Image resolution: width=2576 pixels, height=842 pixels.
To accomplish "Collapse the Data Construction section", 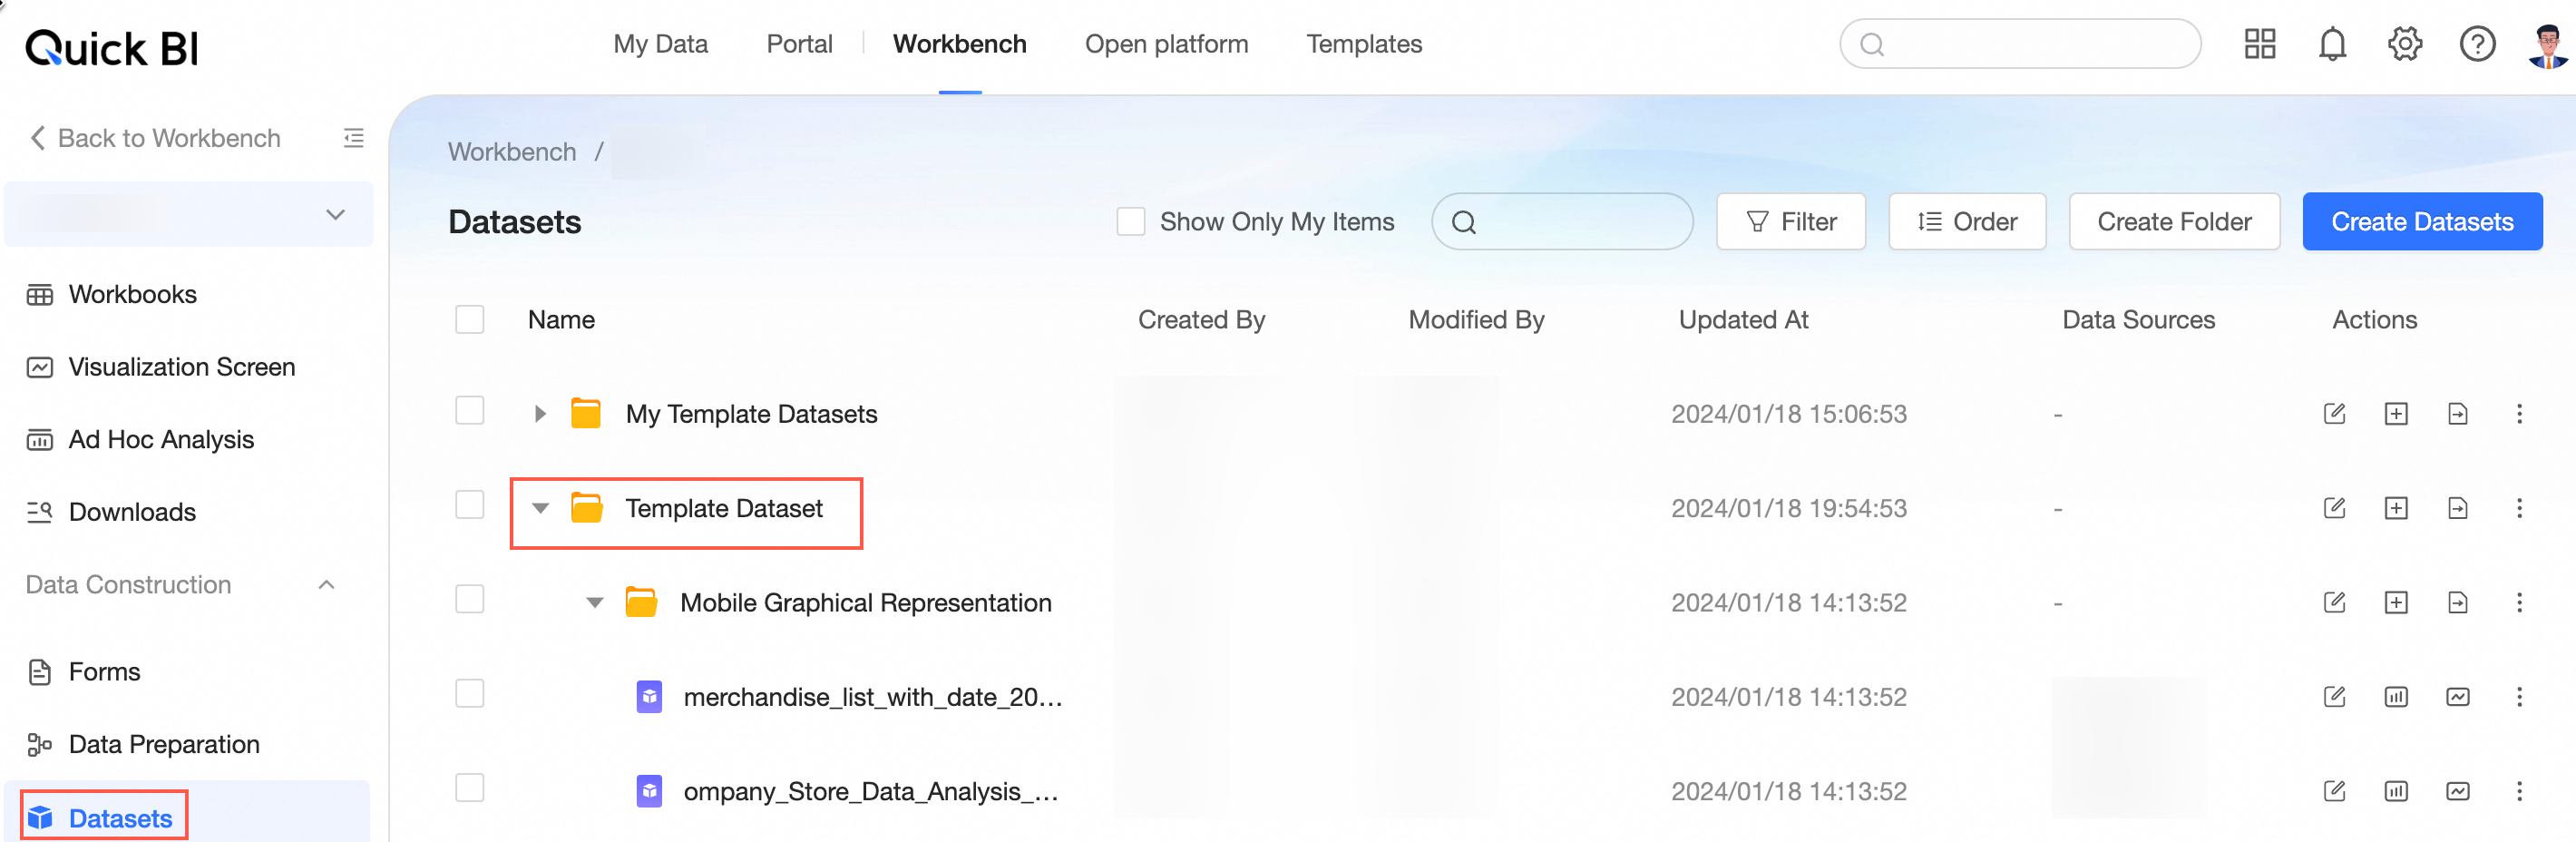I will 326,585.
